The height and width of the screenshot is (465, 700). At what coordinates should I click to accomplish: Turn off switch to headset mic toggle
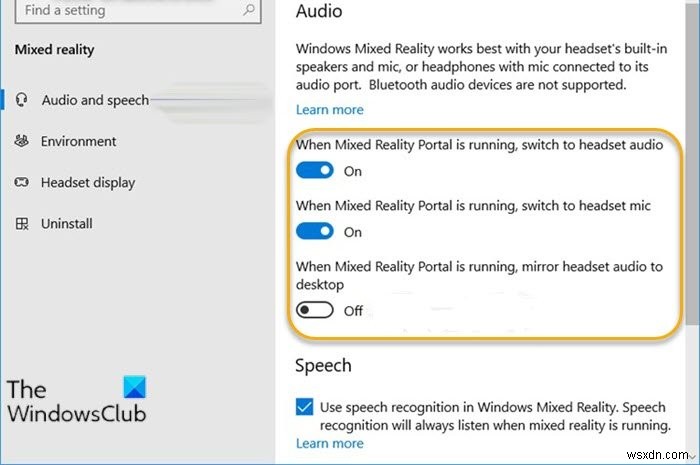(315, 231)
